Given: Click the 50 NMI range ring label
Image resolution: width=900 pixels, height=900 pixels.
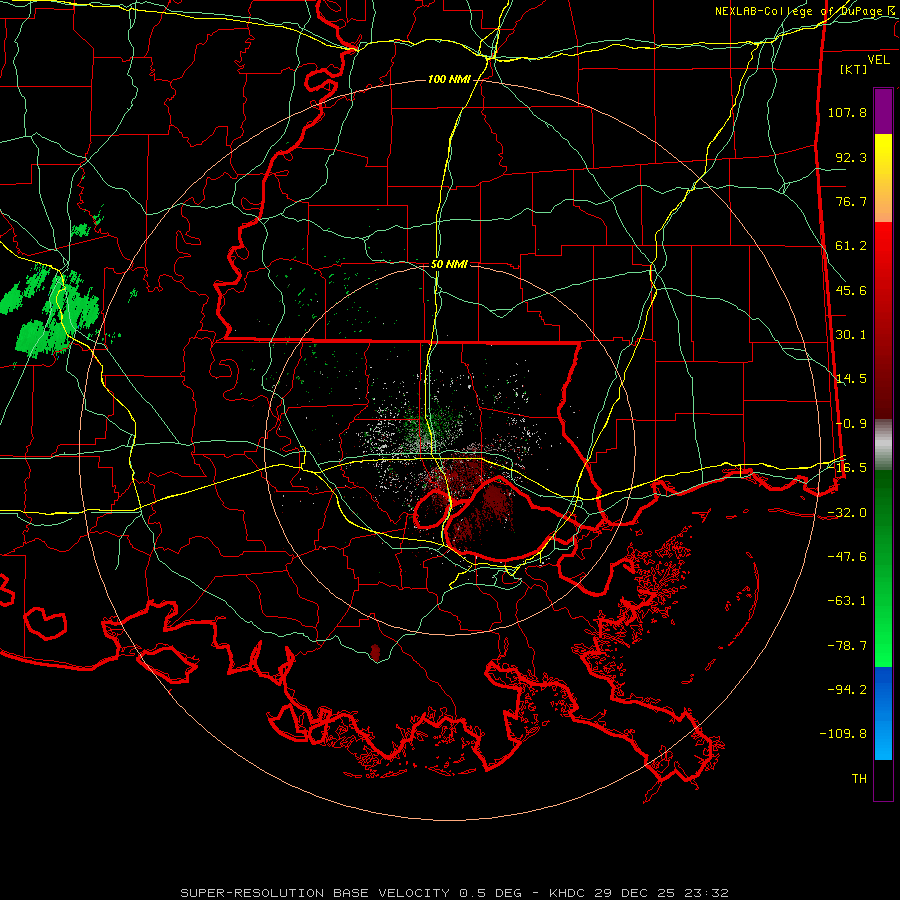Looking at the screenshot, I should tap(449, 264).
